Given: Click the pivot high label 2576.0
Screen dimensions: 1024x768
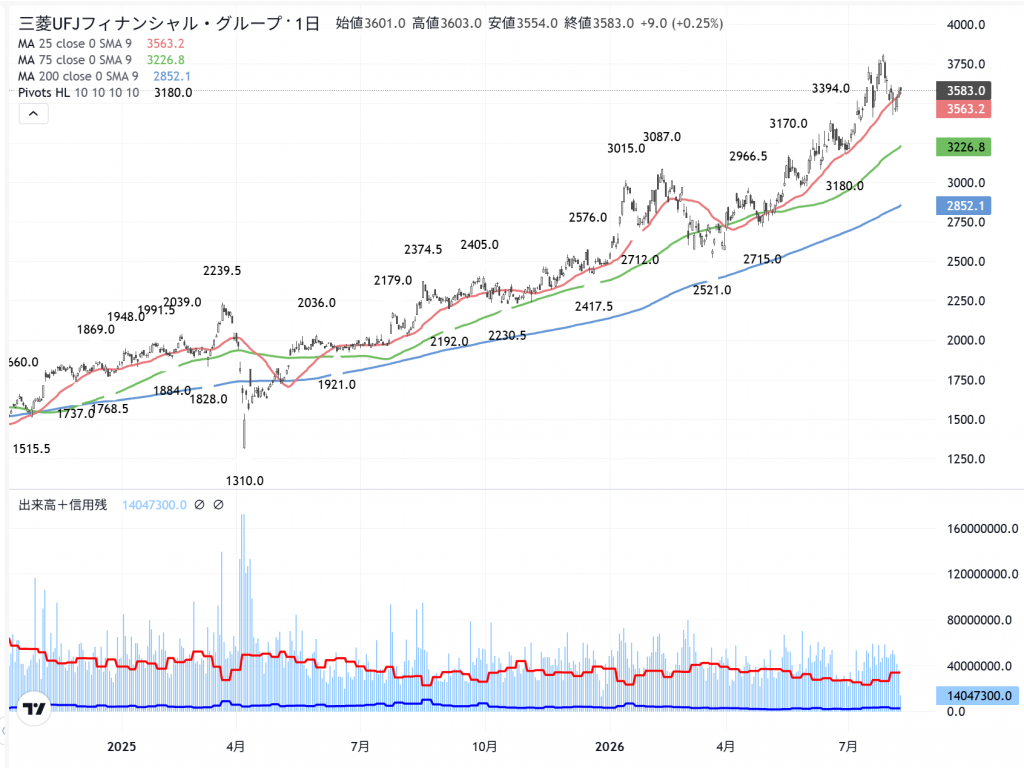Looking at the screenshot, I should tap(588, 217).
